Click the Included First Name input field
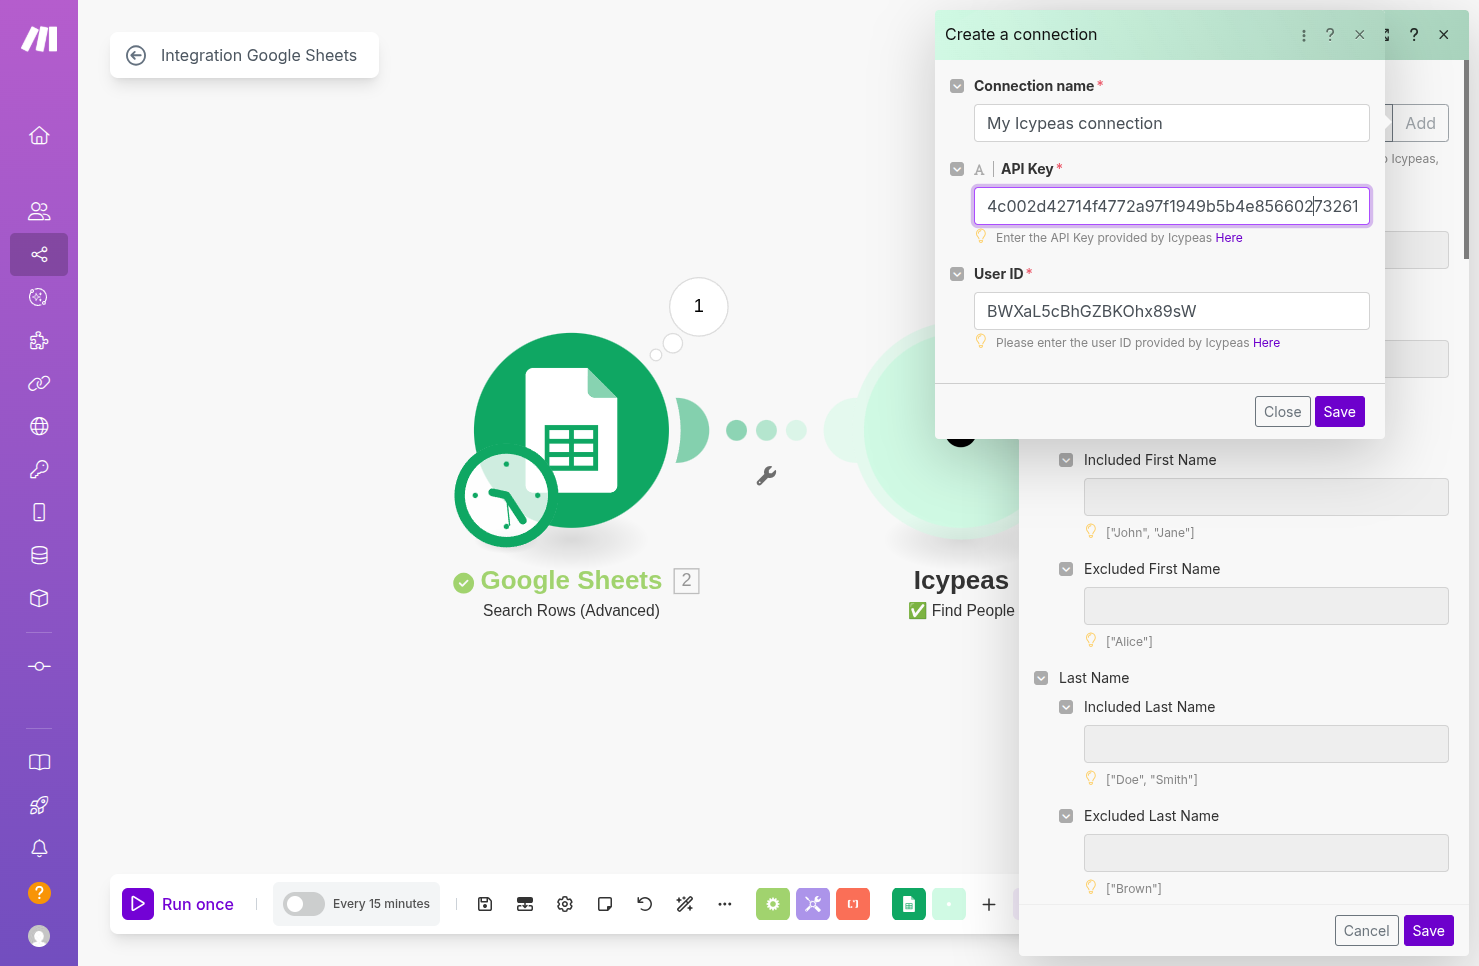The height and width of the screenshot is (966, 1479). click(1266, 497)
